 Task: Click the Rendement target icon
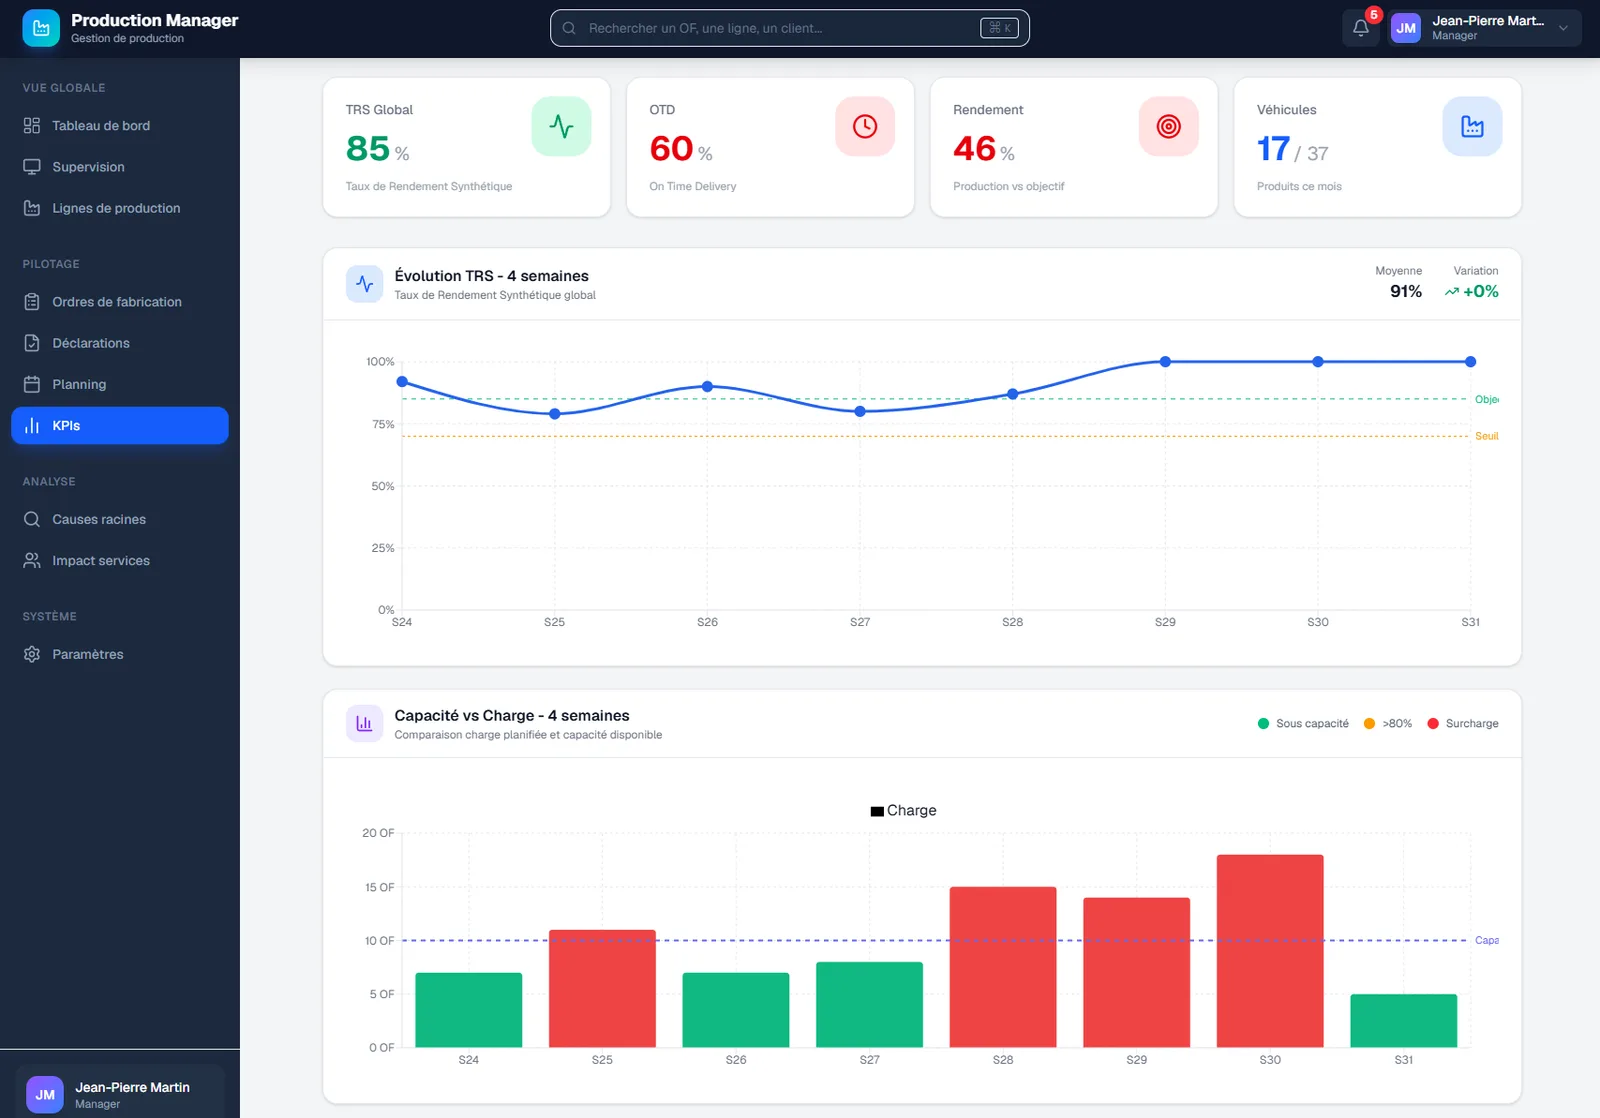pyautogui.click(x=1169, y=126)
